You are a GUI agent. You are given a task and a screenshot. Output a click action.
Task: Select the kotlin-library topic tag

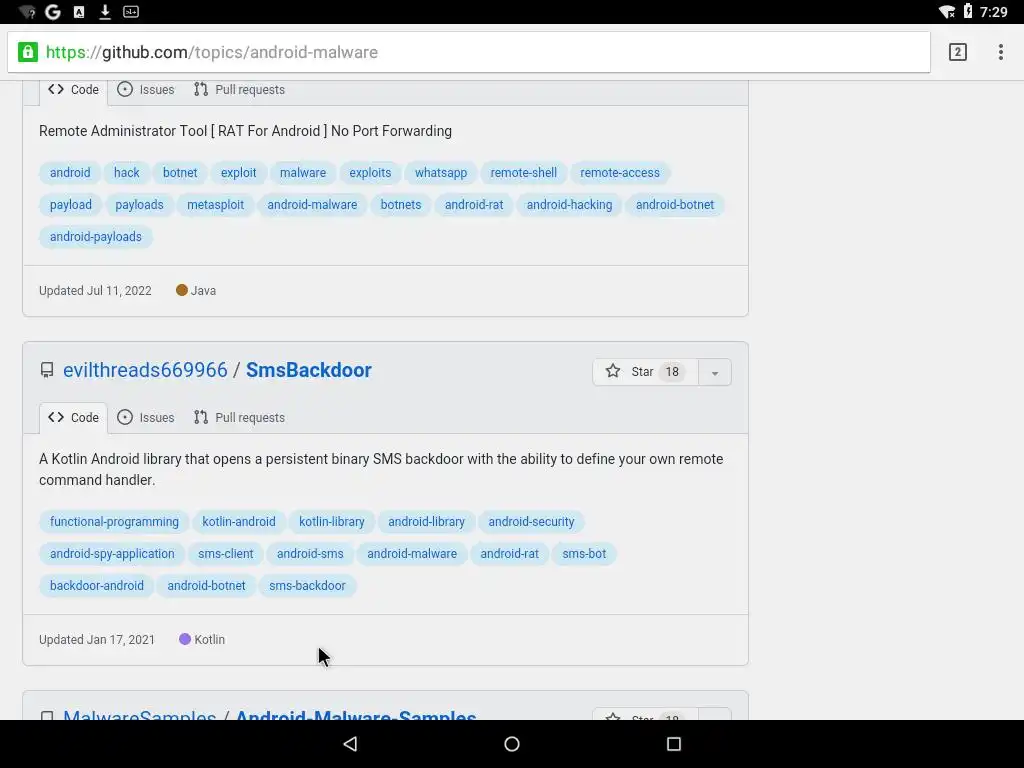(x=332, y=522)
